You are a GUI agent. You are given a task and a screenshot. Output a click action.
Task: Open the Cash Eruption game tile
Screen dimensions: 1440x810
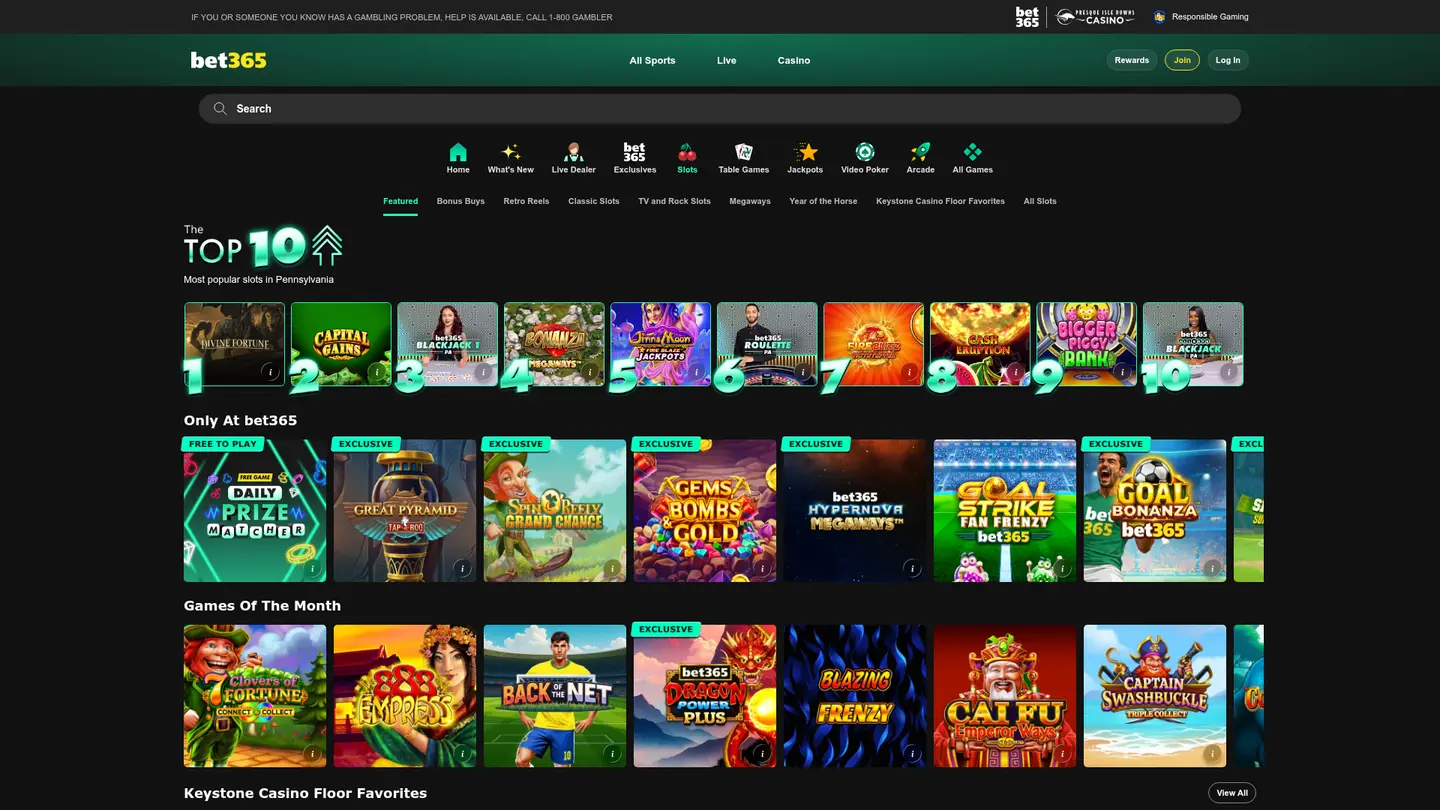(x=980, y=344)
